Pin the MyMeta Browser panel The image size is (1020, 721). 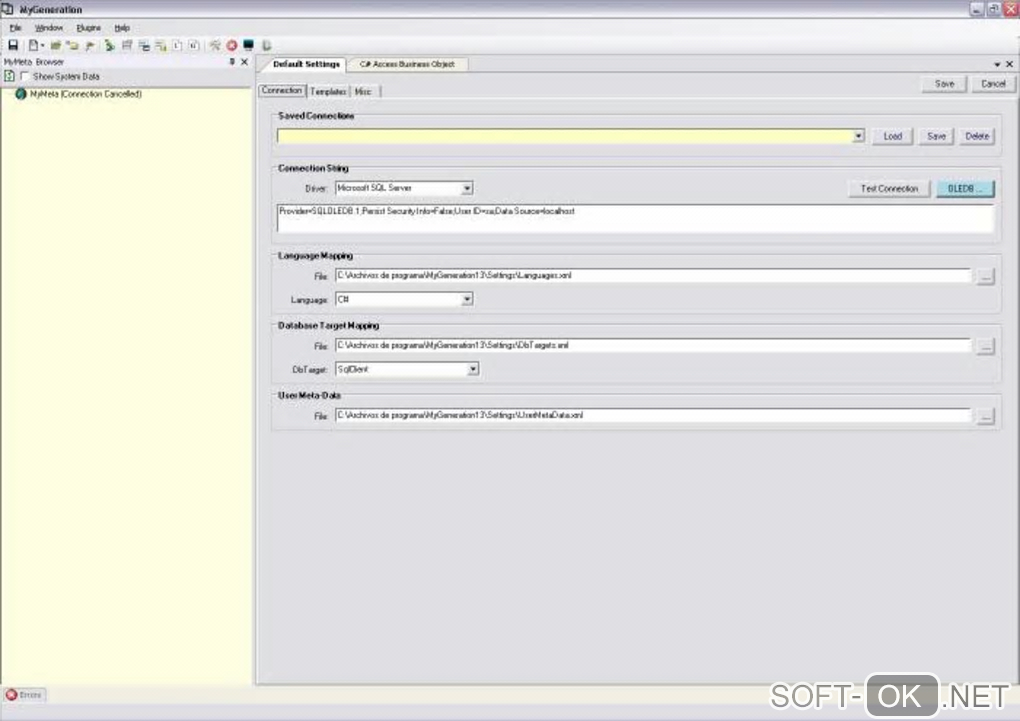[232, 62]
